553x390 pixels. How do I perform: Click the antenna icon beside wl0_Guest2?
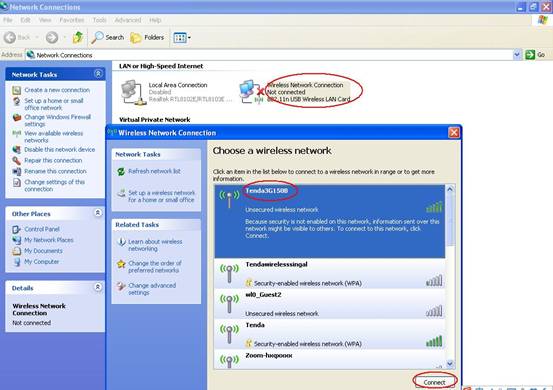click(x=229, y=304)
